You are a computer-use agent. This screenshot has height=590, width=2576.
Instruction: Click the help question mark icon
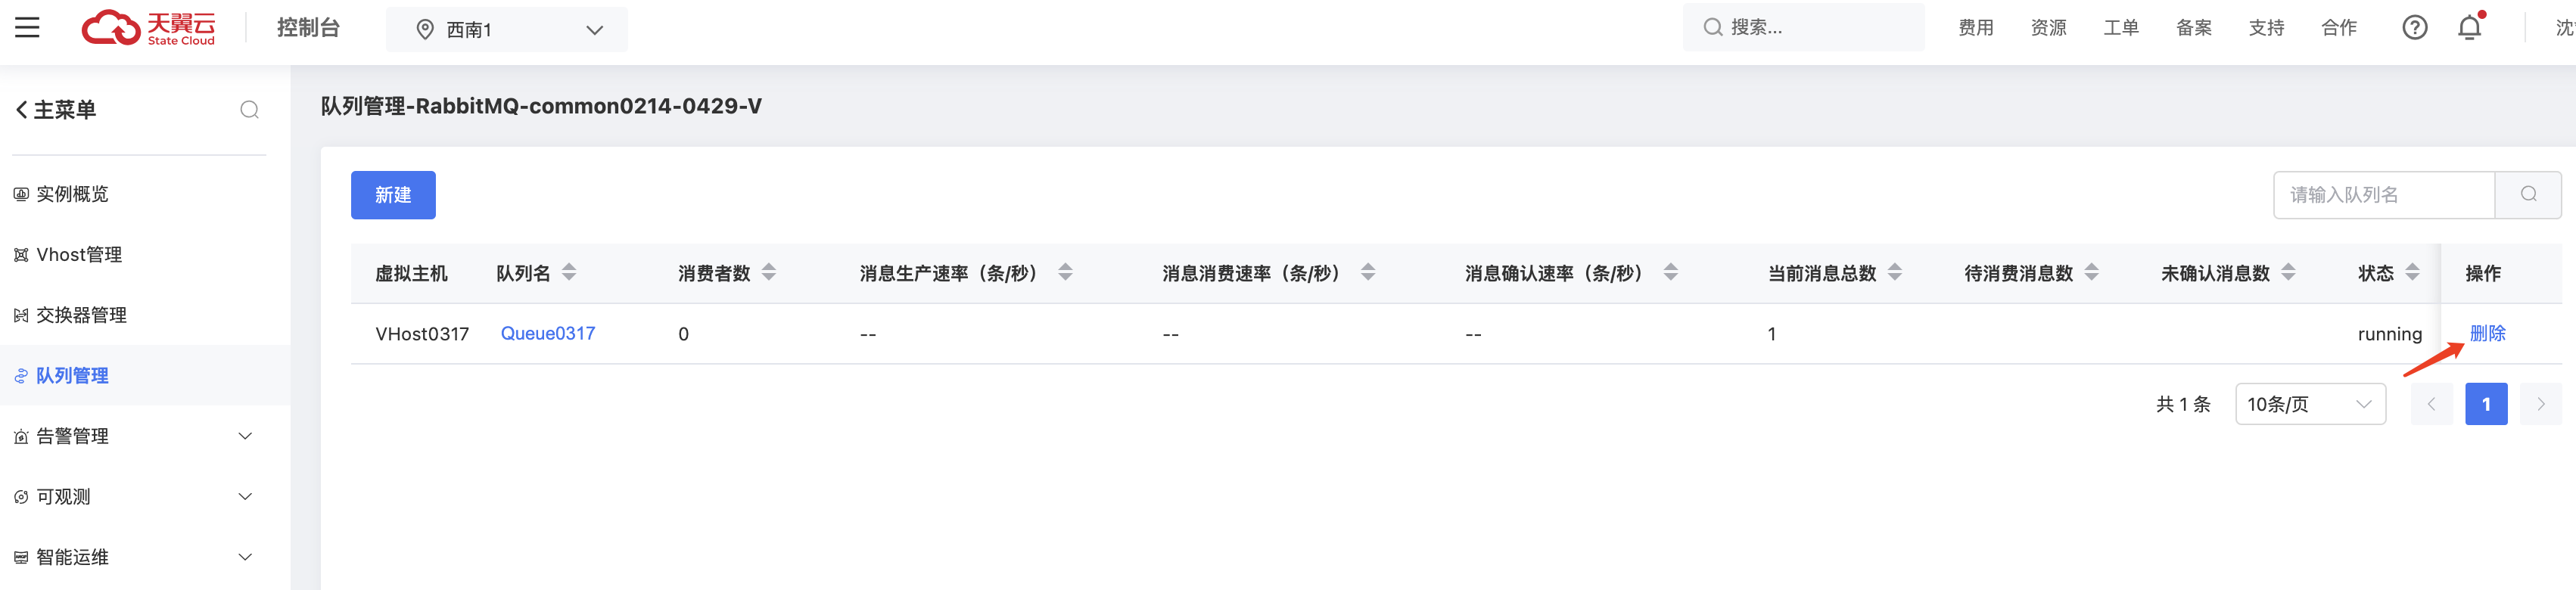click(2415, 27)
